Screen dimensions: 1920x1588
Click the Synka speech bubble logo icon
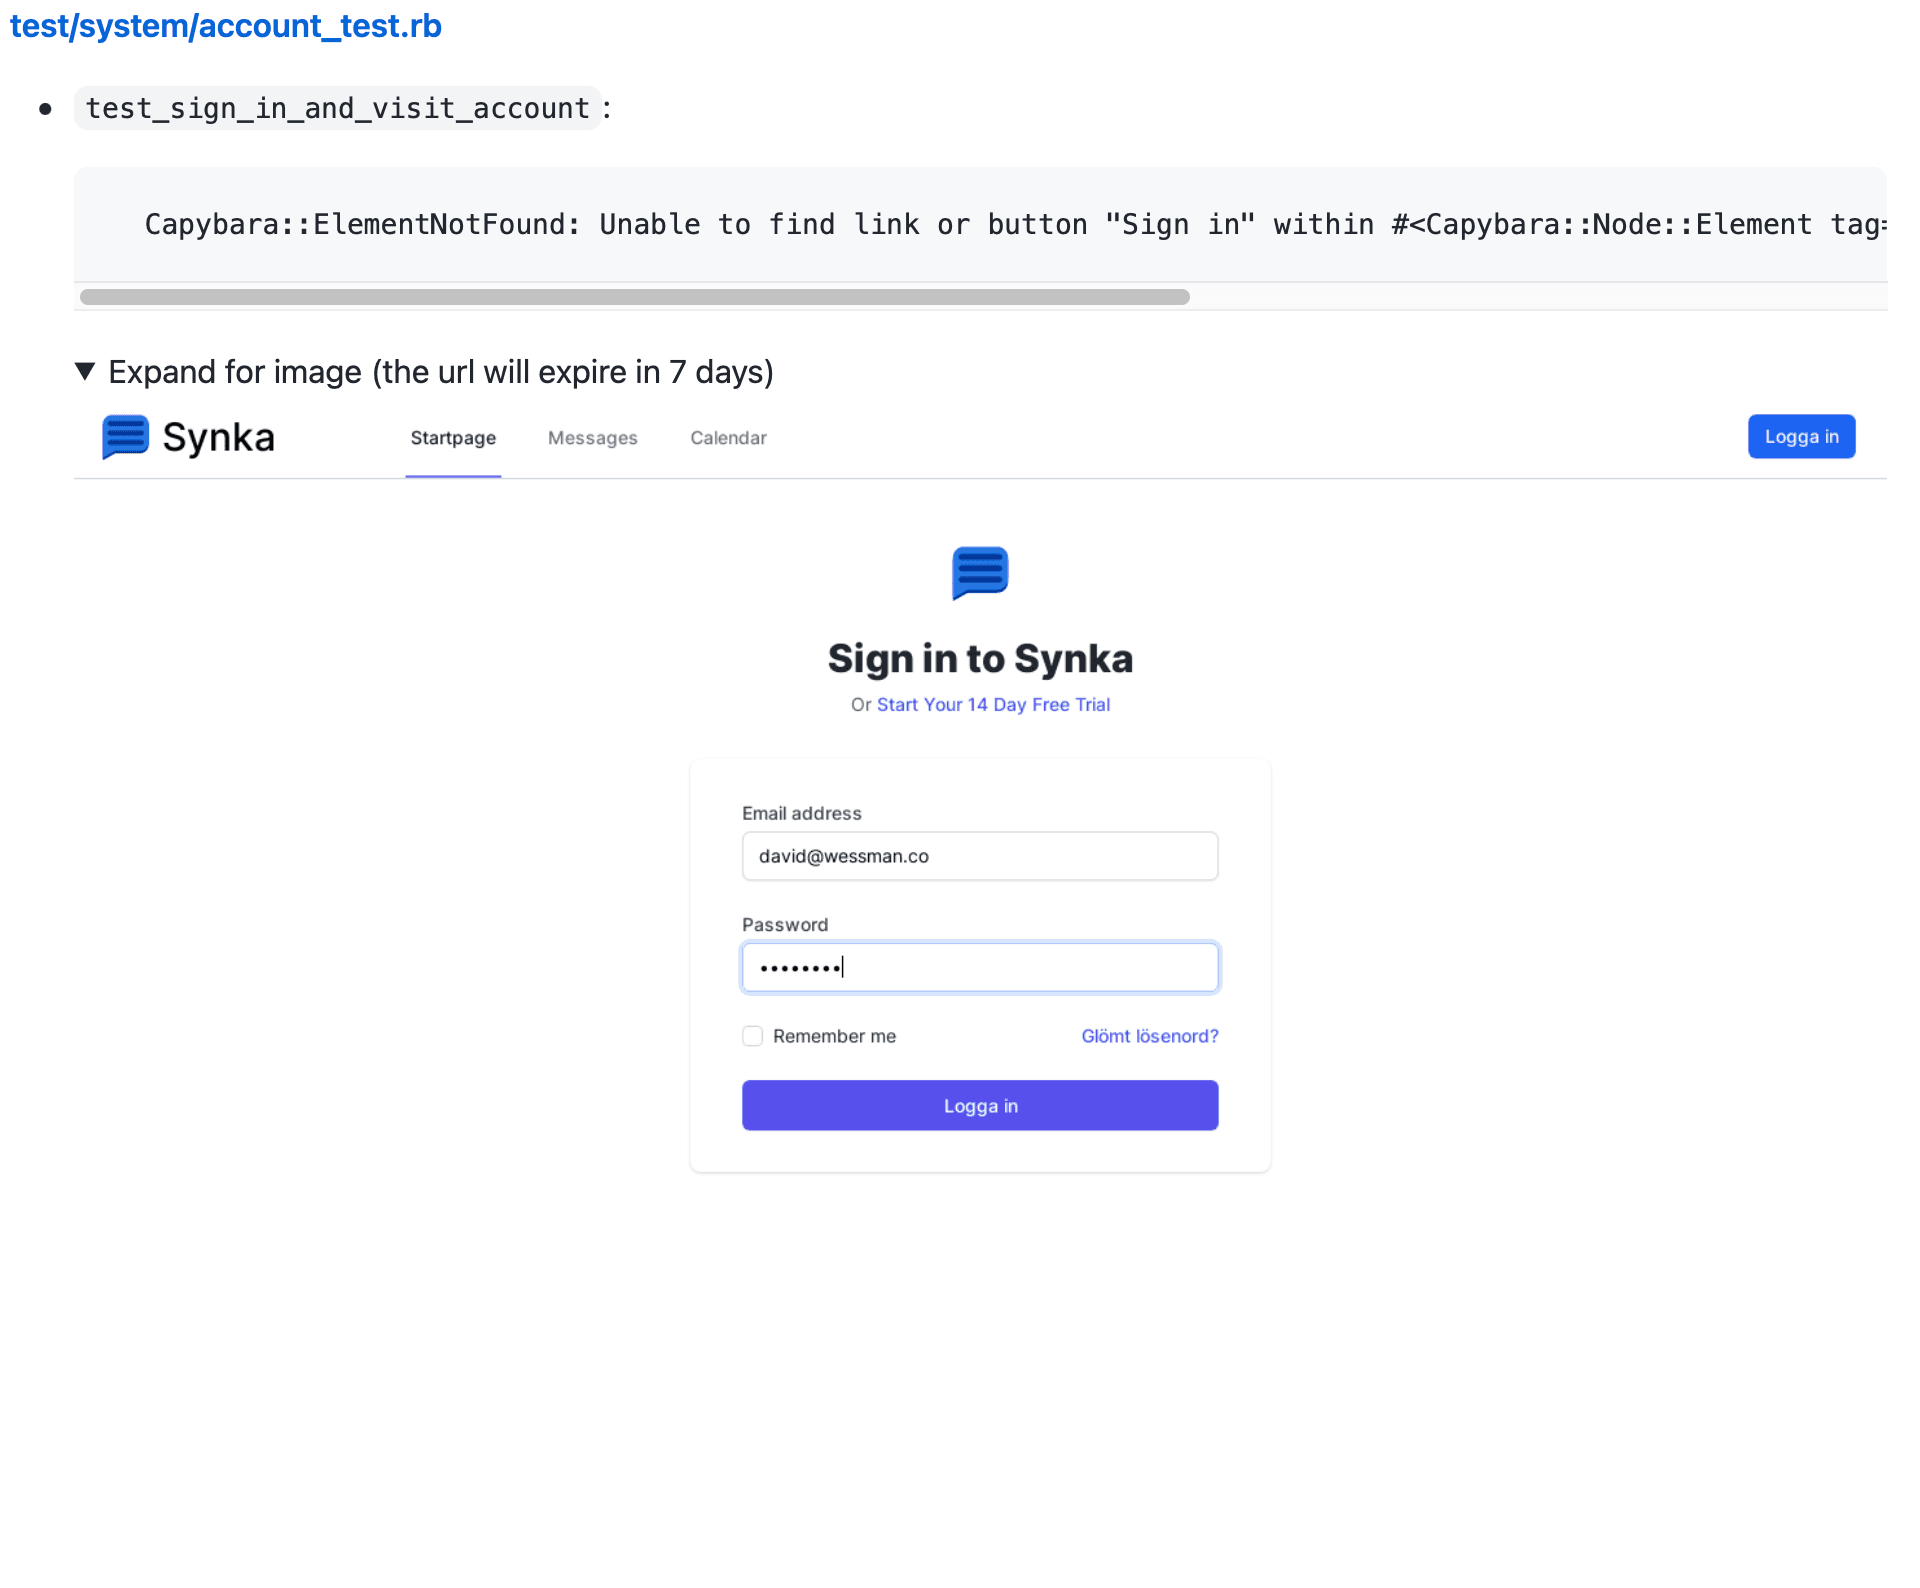[124, 437]
